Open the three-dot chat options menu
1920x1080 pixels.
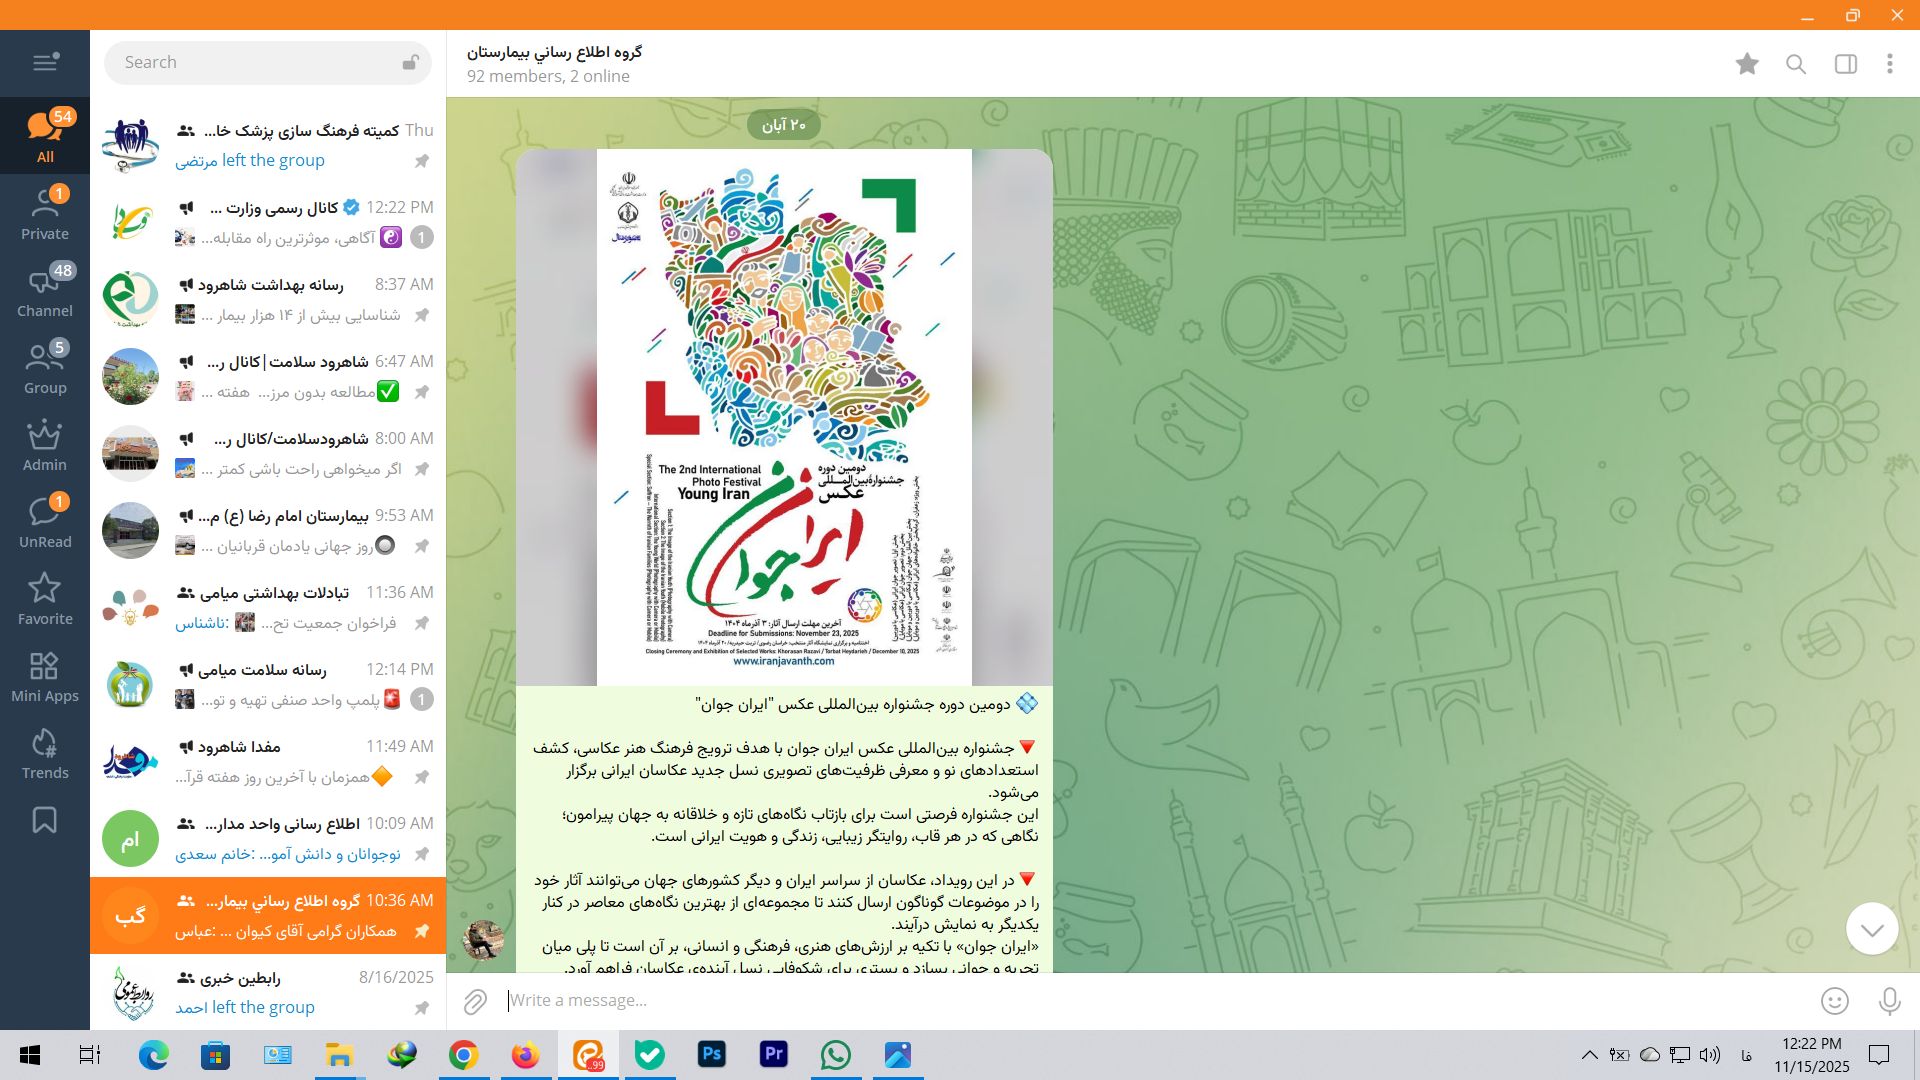pos(1889,64)
